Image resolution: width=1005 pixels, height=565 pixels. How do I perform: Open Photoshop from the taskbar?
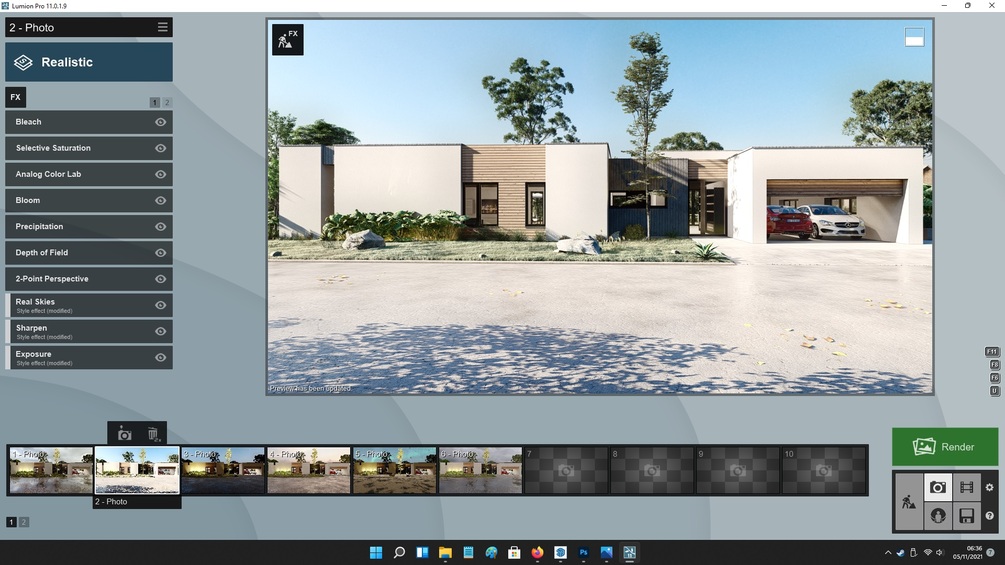(x=583, y=552)
